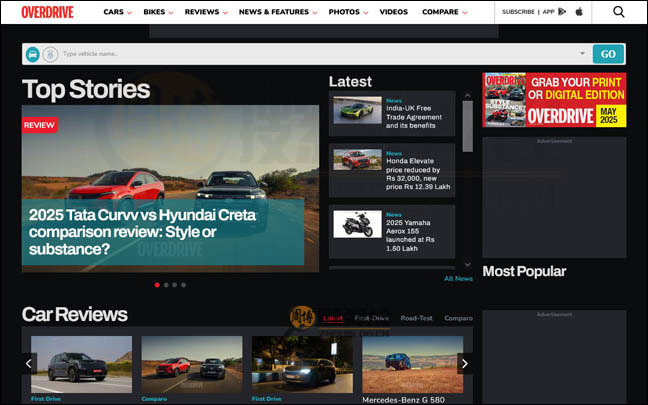The height and width of the screenshot is (405, 648).
Task: Expand the Reviews menu
Action: coord(206,12)
